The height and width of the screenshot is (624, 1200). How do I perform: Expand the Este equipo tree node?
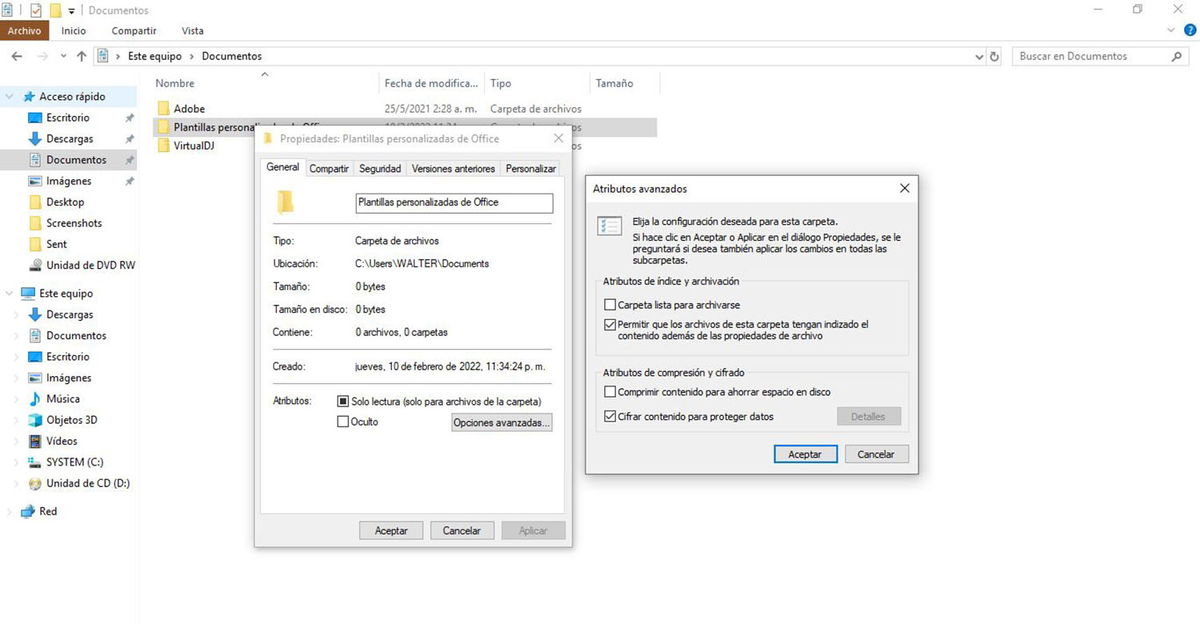pyautogui.click(x=8, y=293)
